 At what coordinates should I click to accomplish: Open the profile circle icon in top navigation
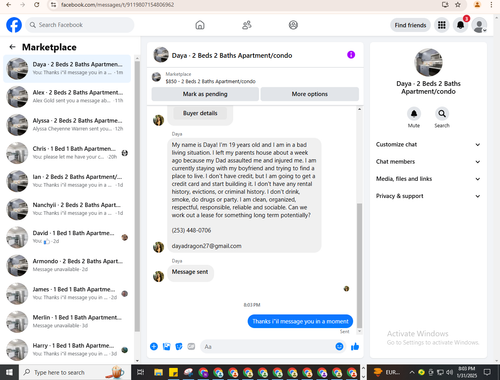293,25
